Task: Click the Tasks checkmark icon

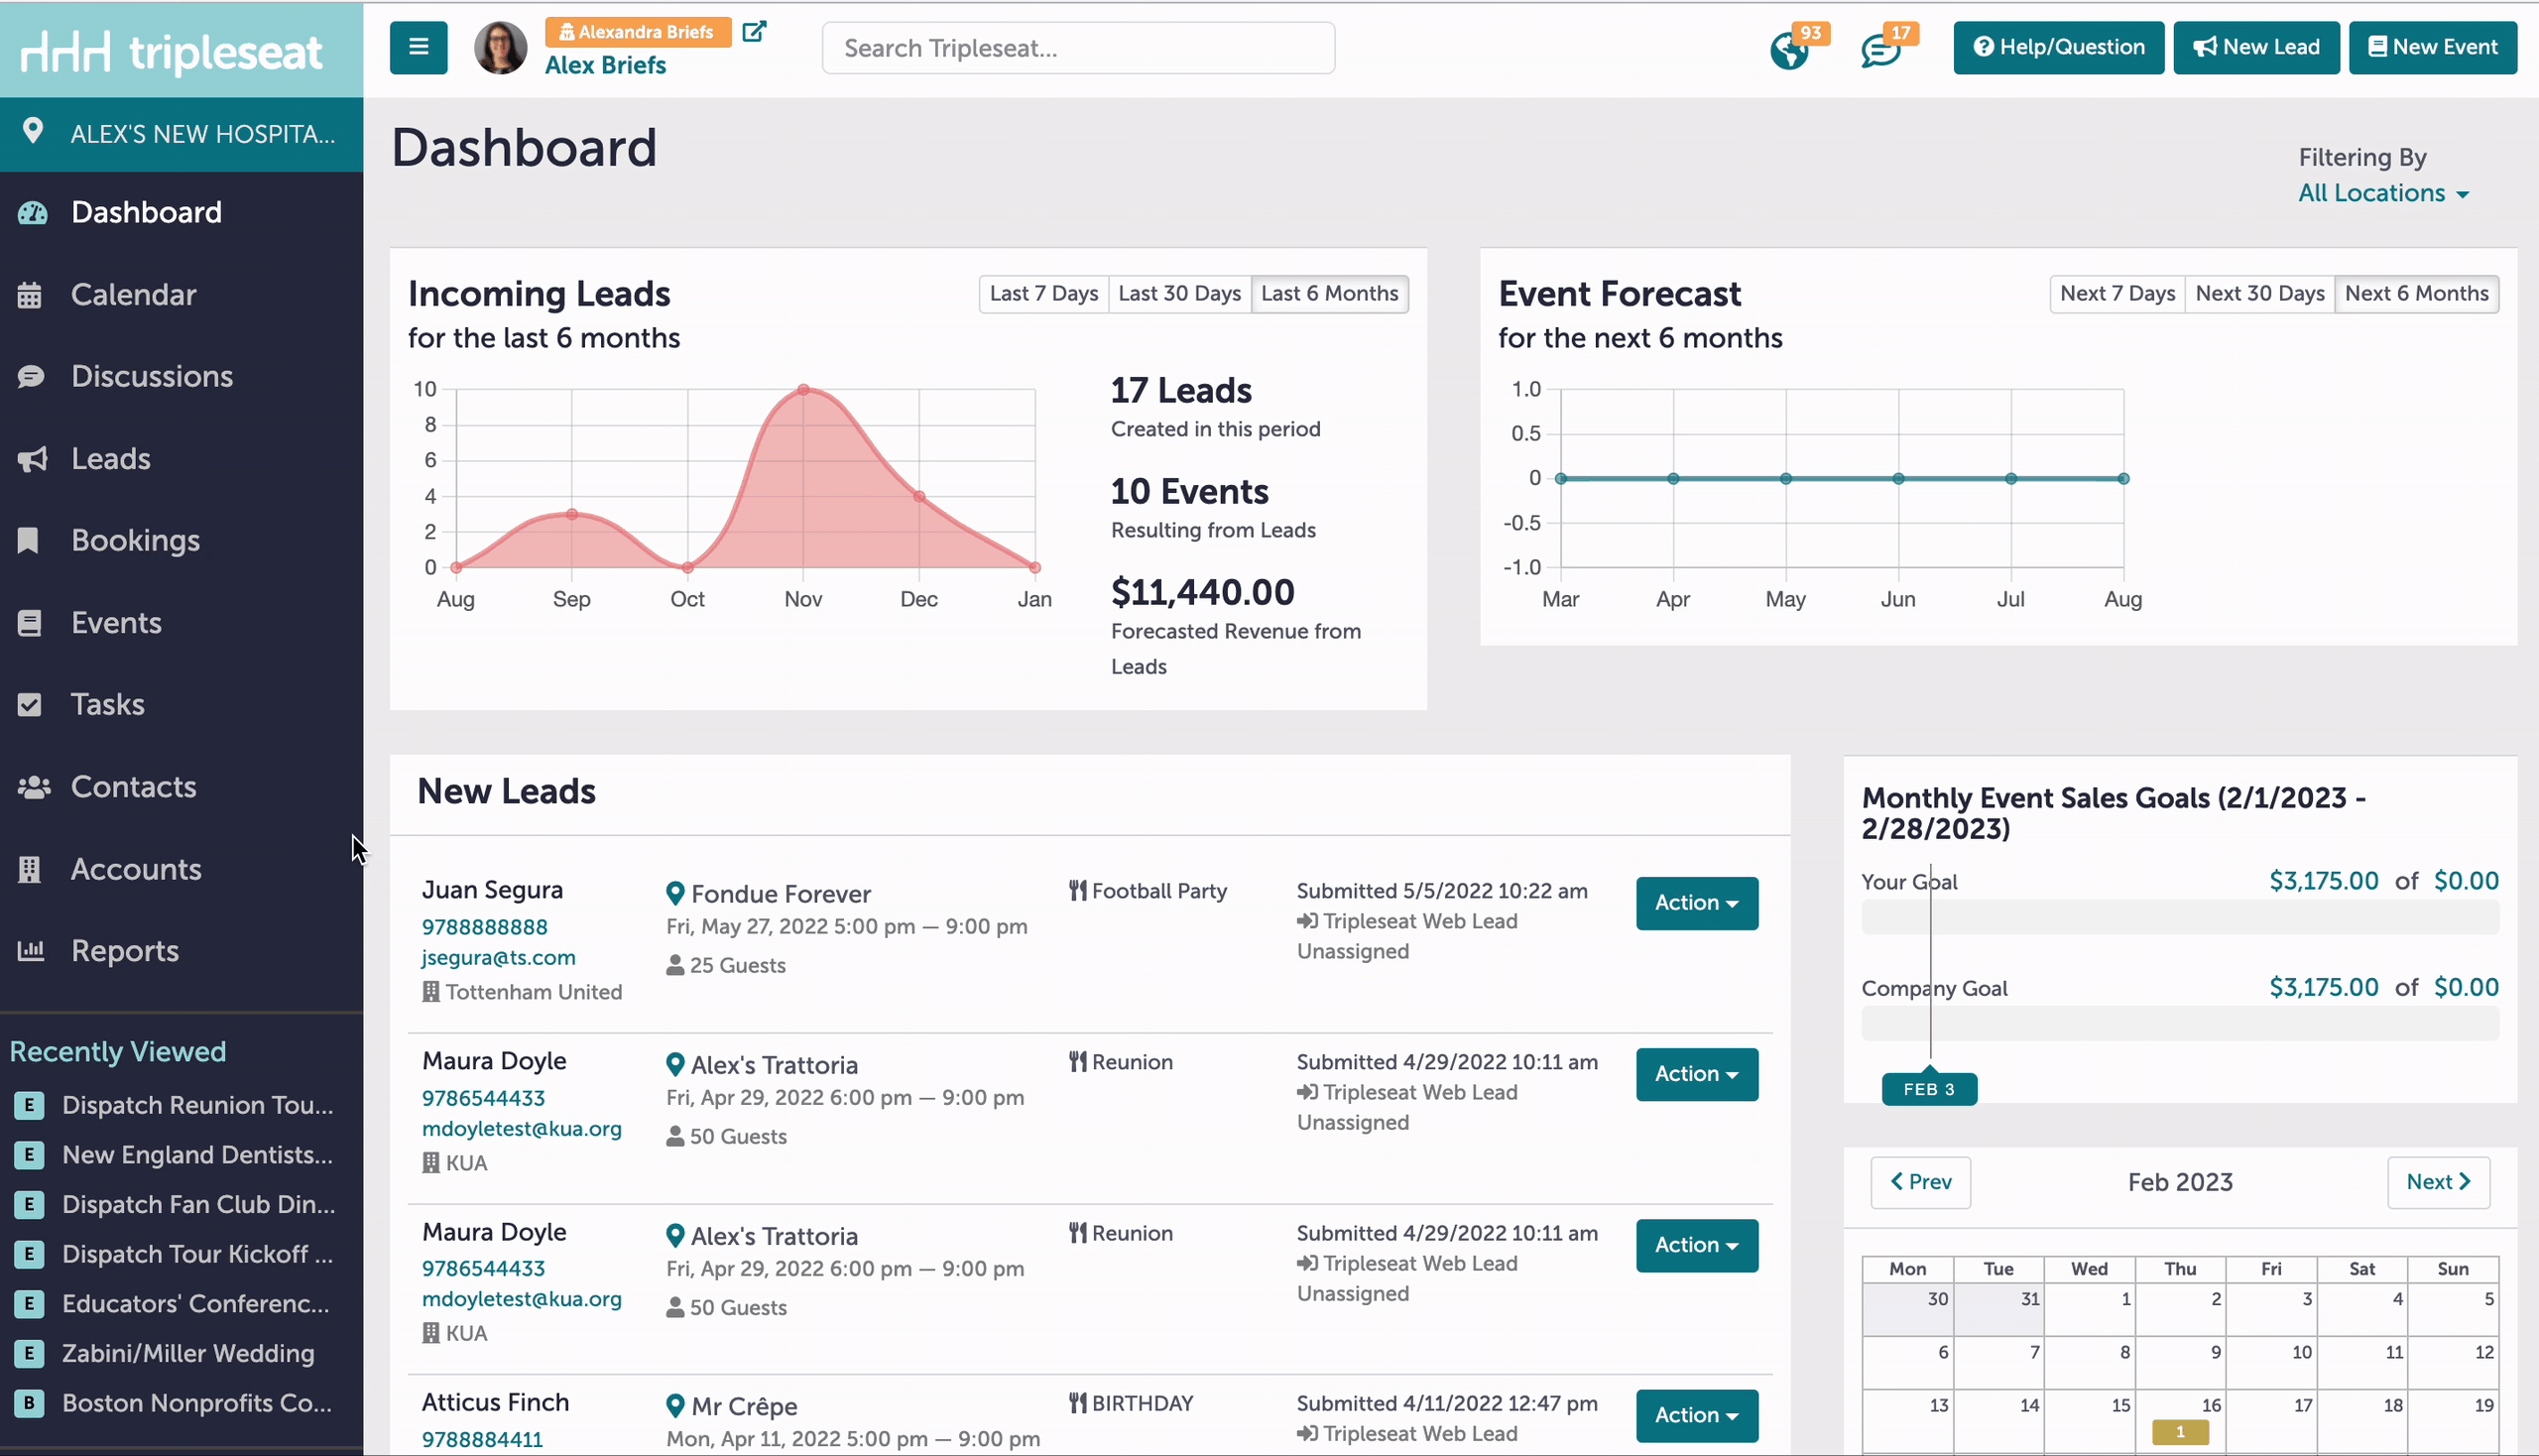Action: [30, 705]
